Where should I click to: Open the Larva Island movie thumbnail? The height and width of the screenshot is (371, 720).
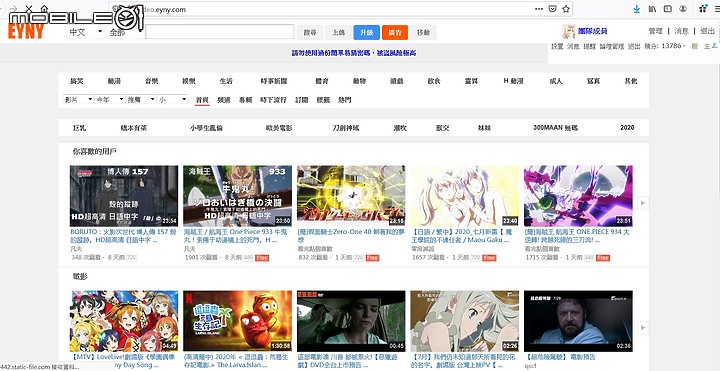[237, 321]
